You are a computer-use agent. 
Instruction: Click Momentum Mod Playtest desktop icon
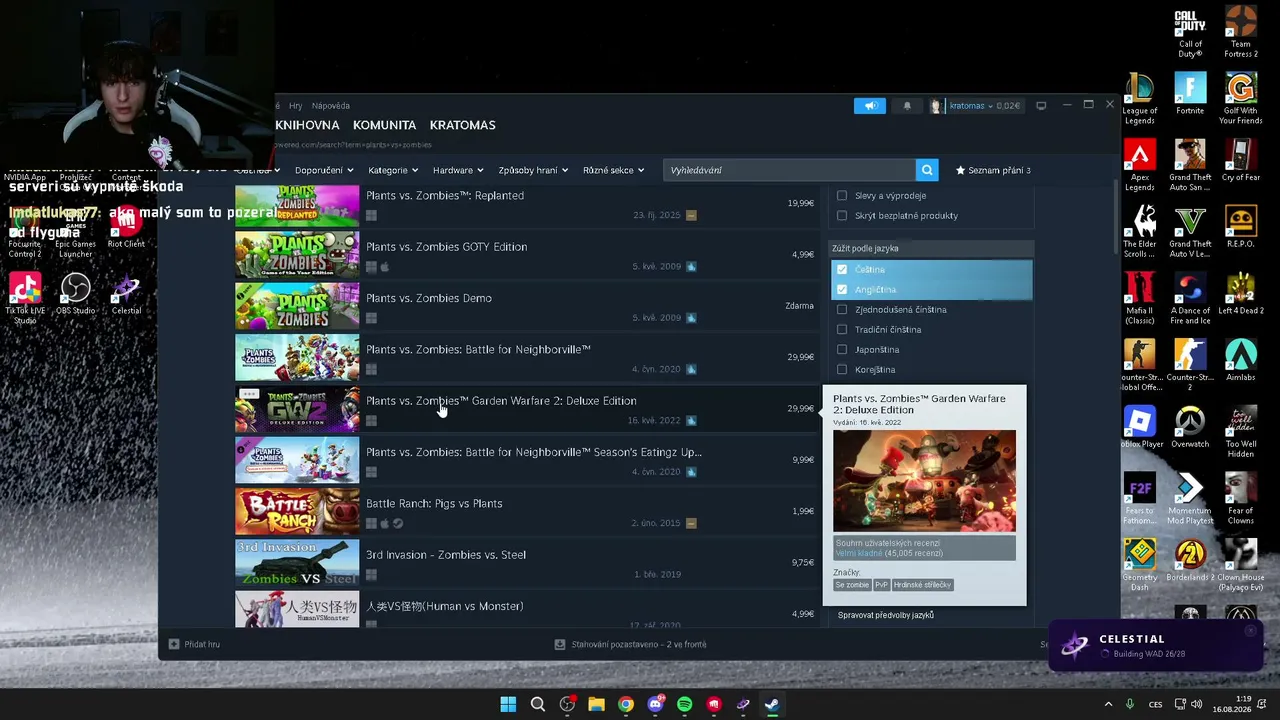[x=1190, y=499]
